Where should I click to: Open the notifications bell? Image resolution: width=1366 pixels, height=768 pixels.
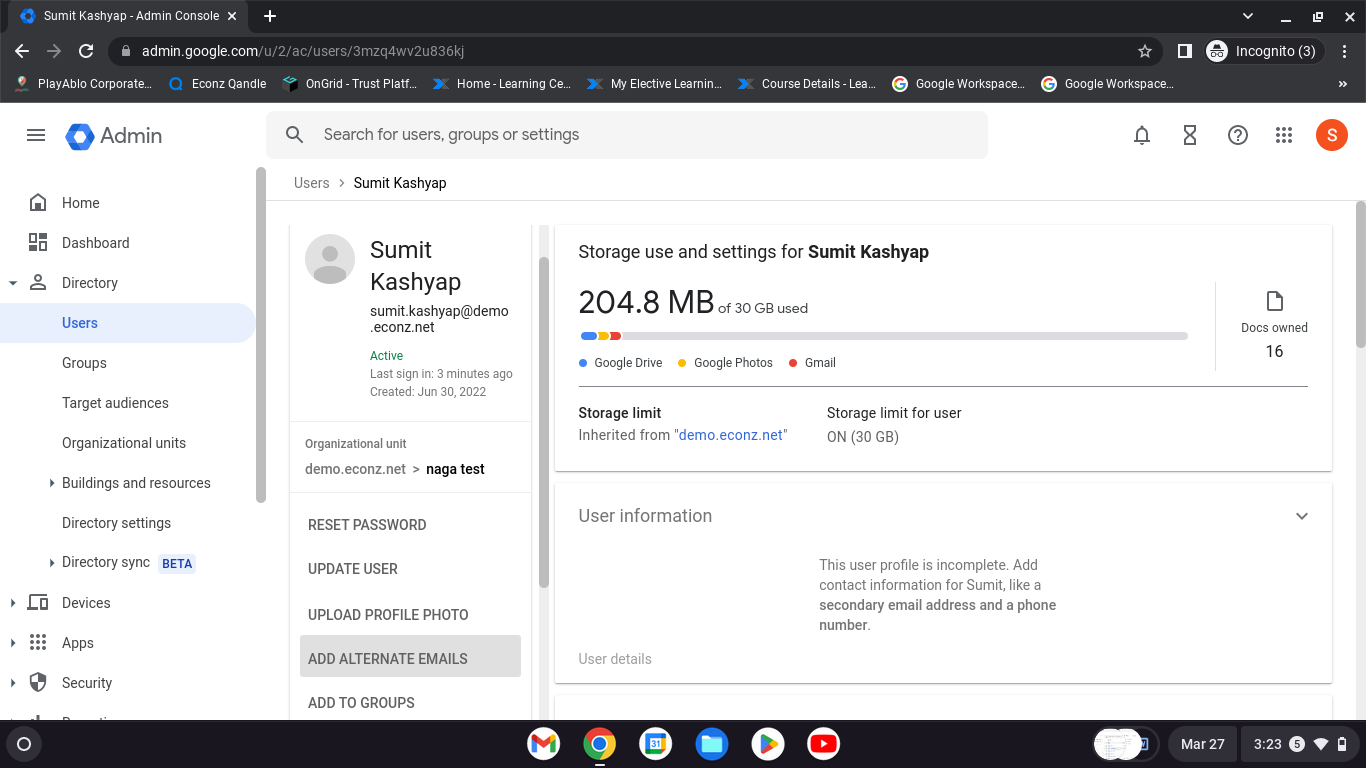1142,135
